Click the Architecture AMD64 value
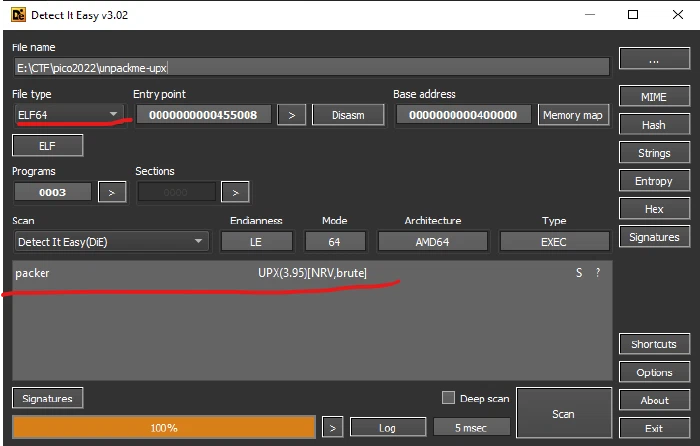The height and width of the screenshot is (446, 700). (433, 242)
